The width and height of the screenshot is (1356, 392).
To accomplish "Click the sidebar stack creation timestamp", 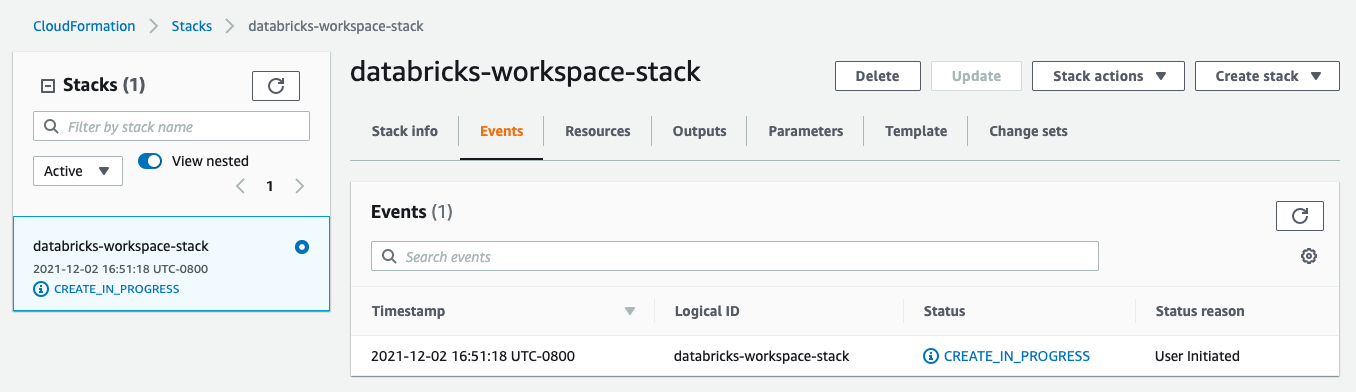I will coord(120,269).
